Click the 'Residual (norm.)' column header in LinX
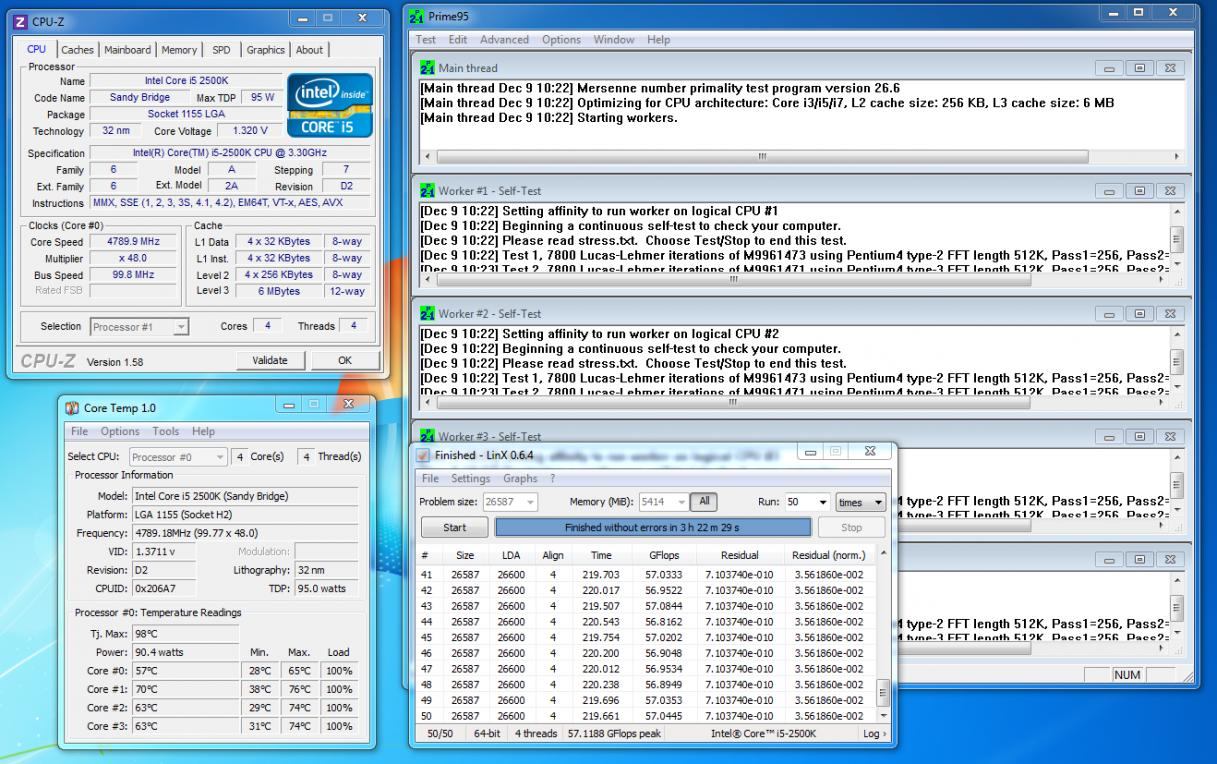The width and height of the screenshot is (1217, 764). (828, 555)
